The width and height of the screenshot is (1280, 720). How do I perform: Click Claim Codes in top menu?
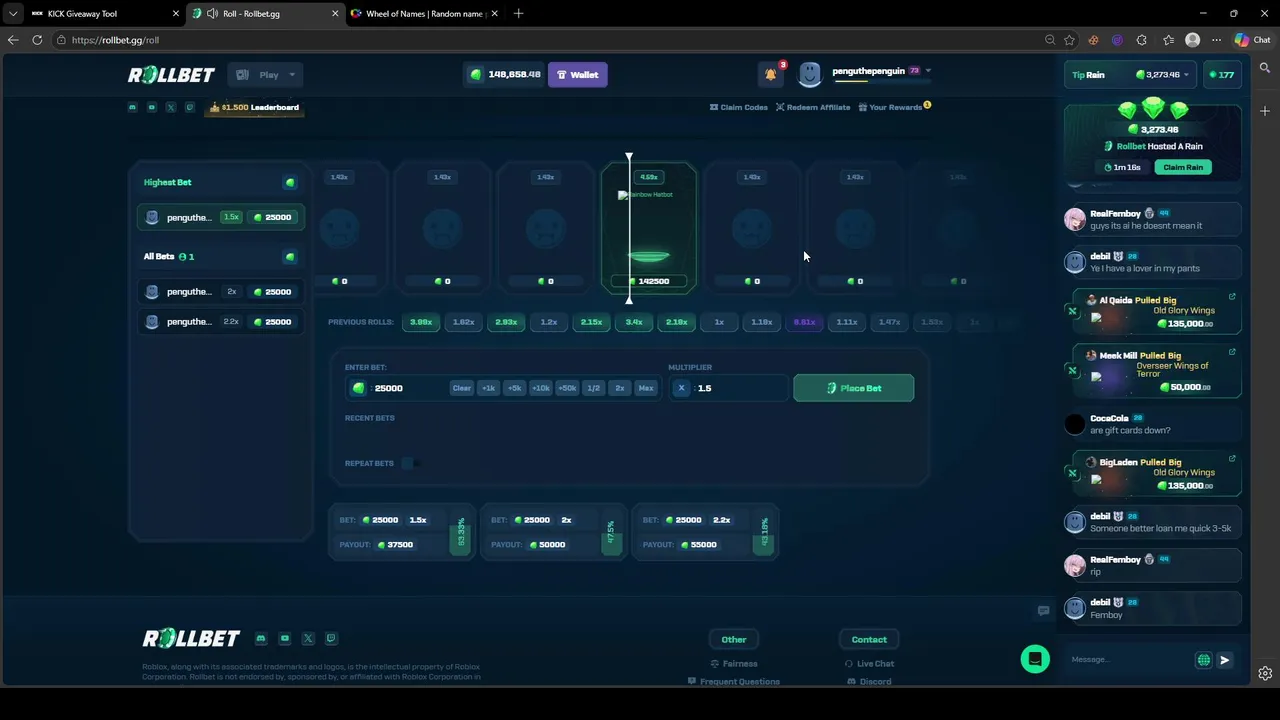coord(739,107)
